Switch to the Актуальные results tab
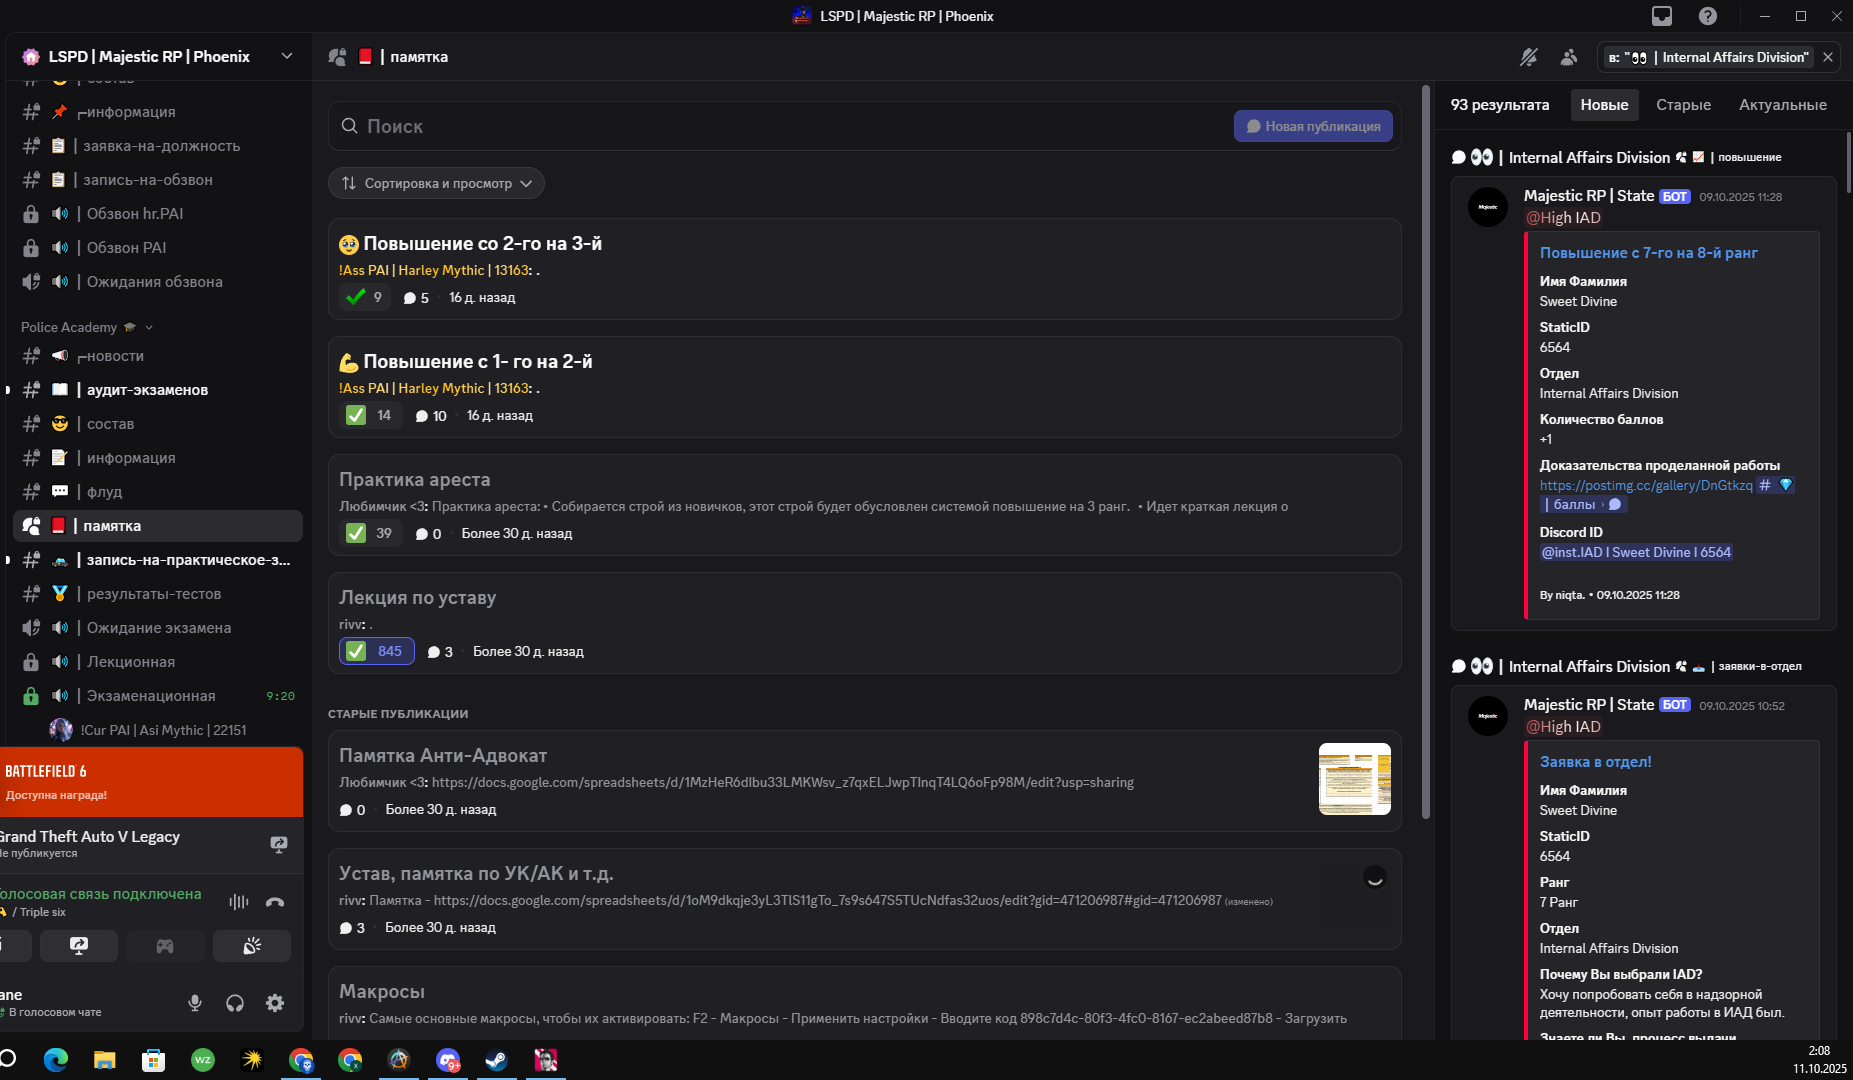The height and width of the screenshot is (1080, 1853). [1782, 105]
